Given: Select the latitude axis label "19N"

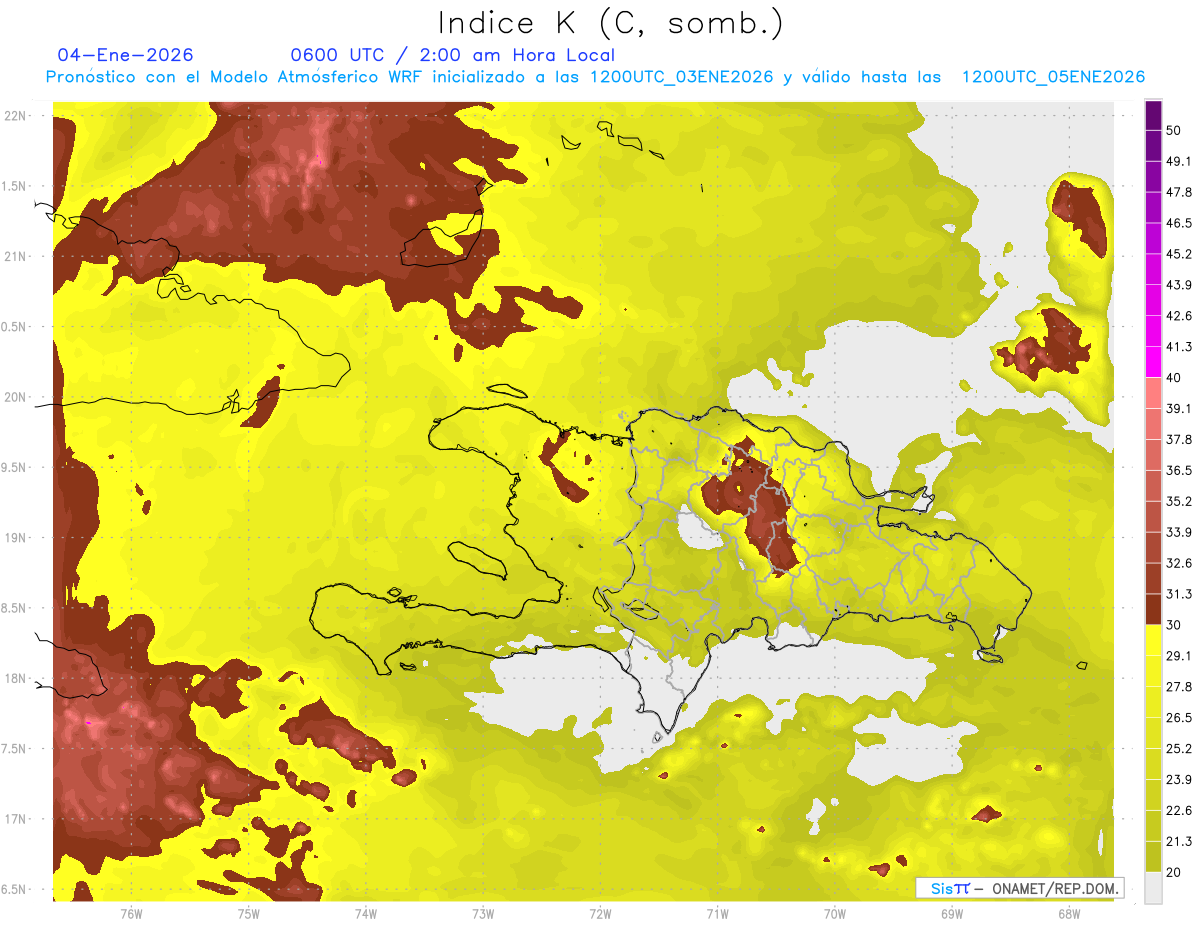Looking at the screenshot, I should click(x=14, y=538).
